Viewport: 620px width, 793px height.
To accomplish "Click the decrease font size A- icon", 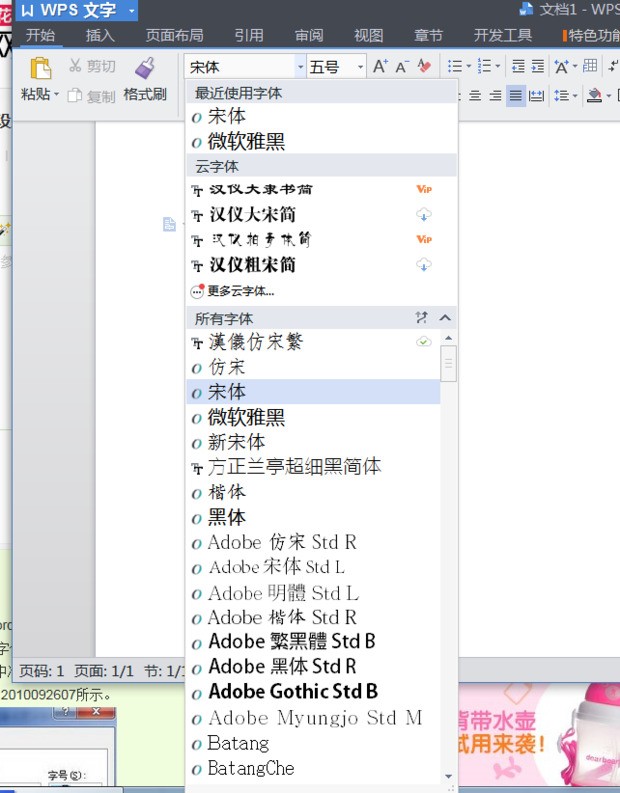I will tap(403, 66).
